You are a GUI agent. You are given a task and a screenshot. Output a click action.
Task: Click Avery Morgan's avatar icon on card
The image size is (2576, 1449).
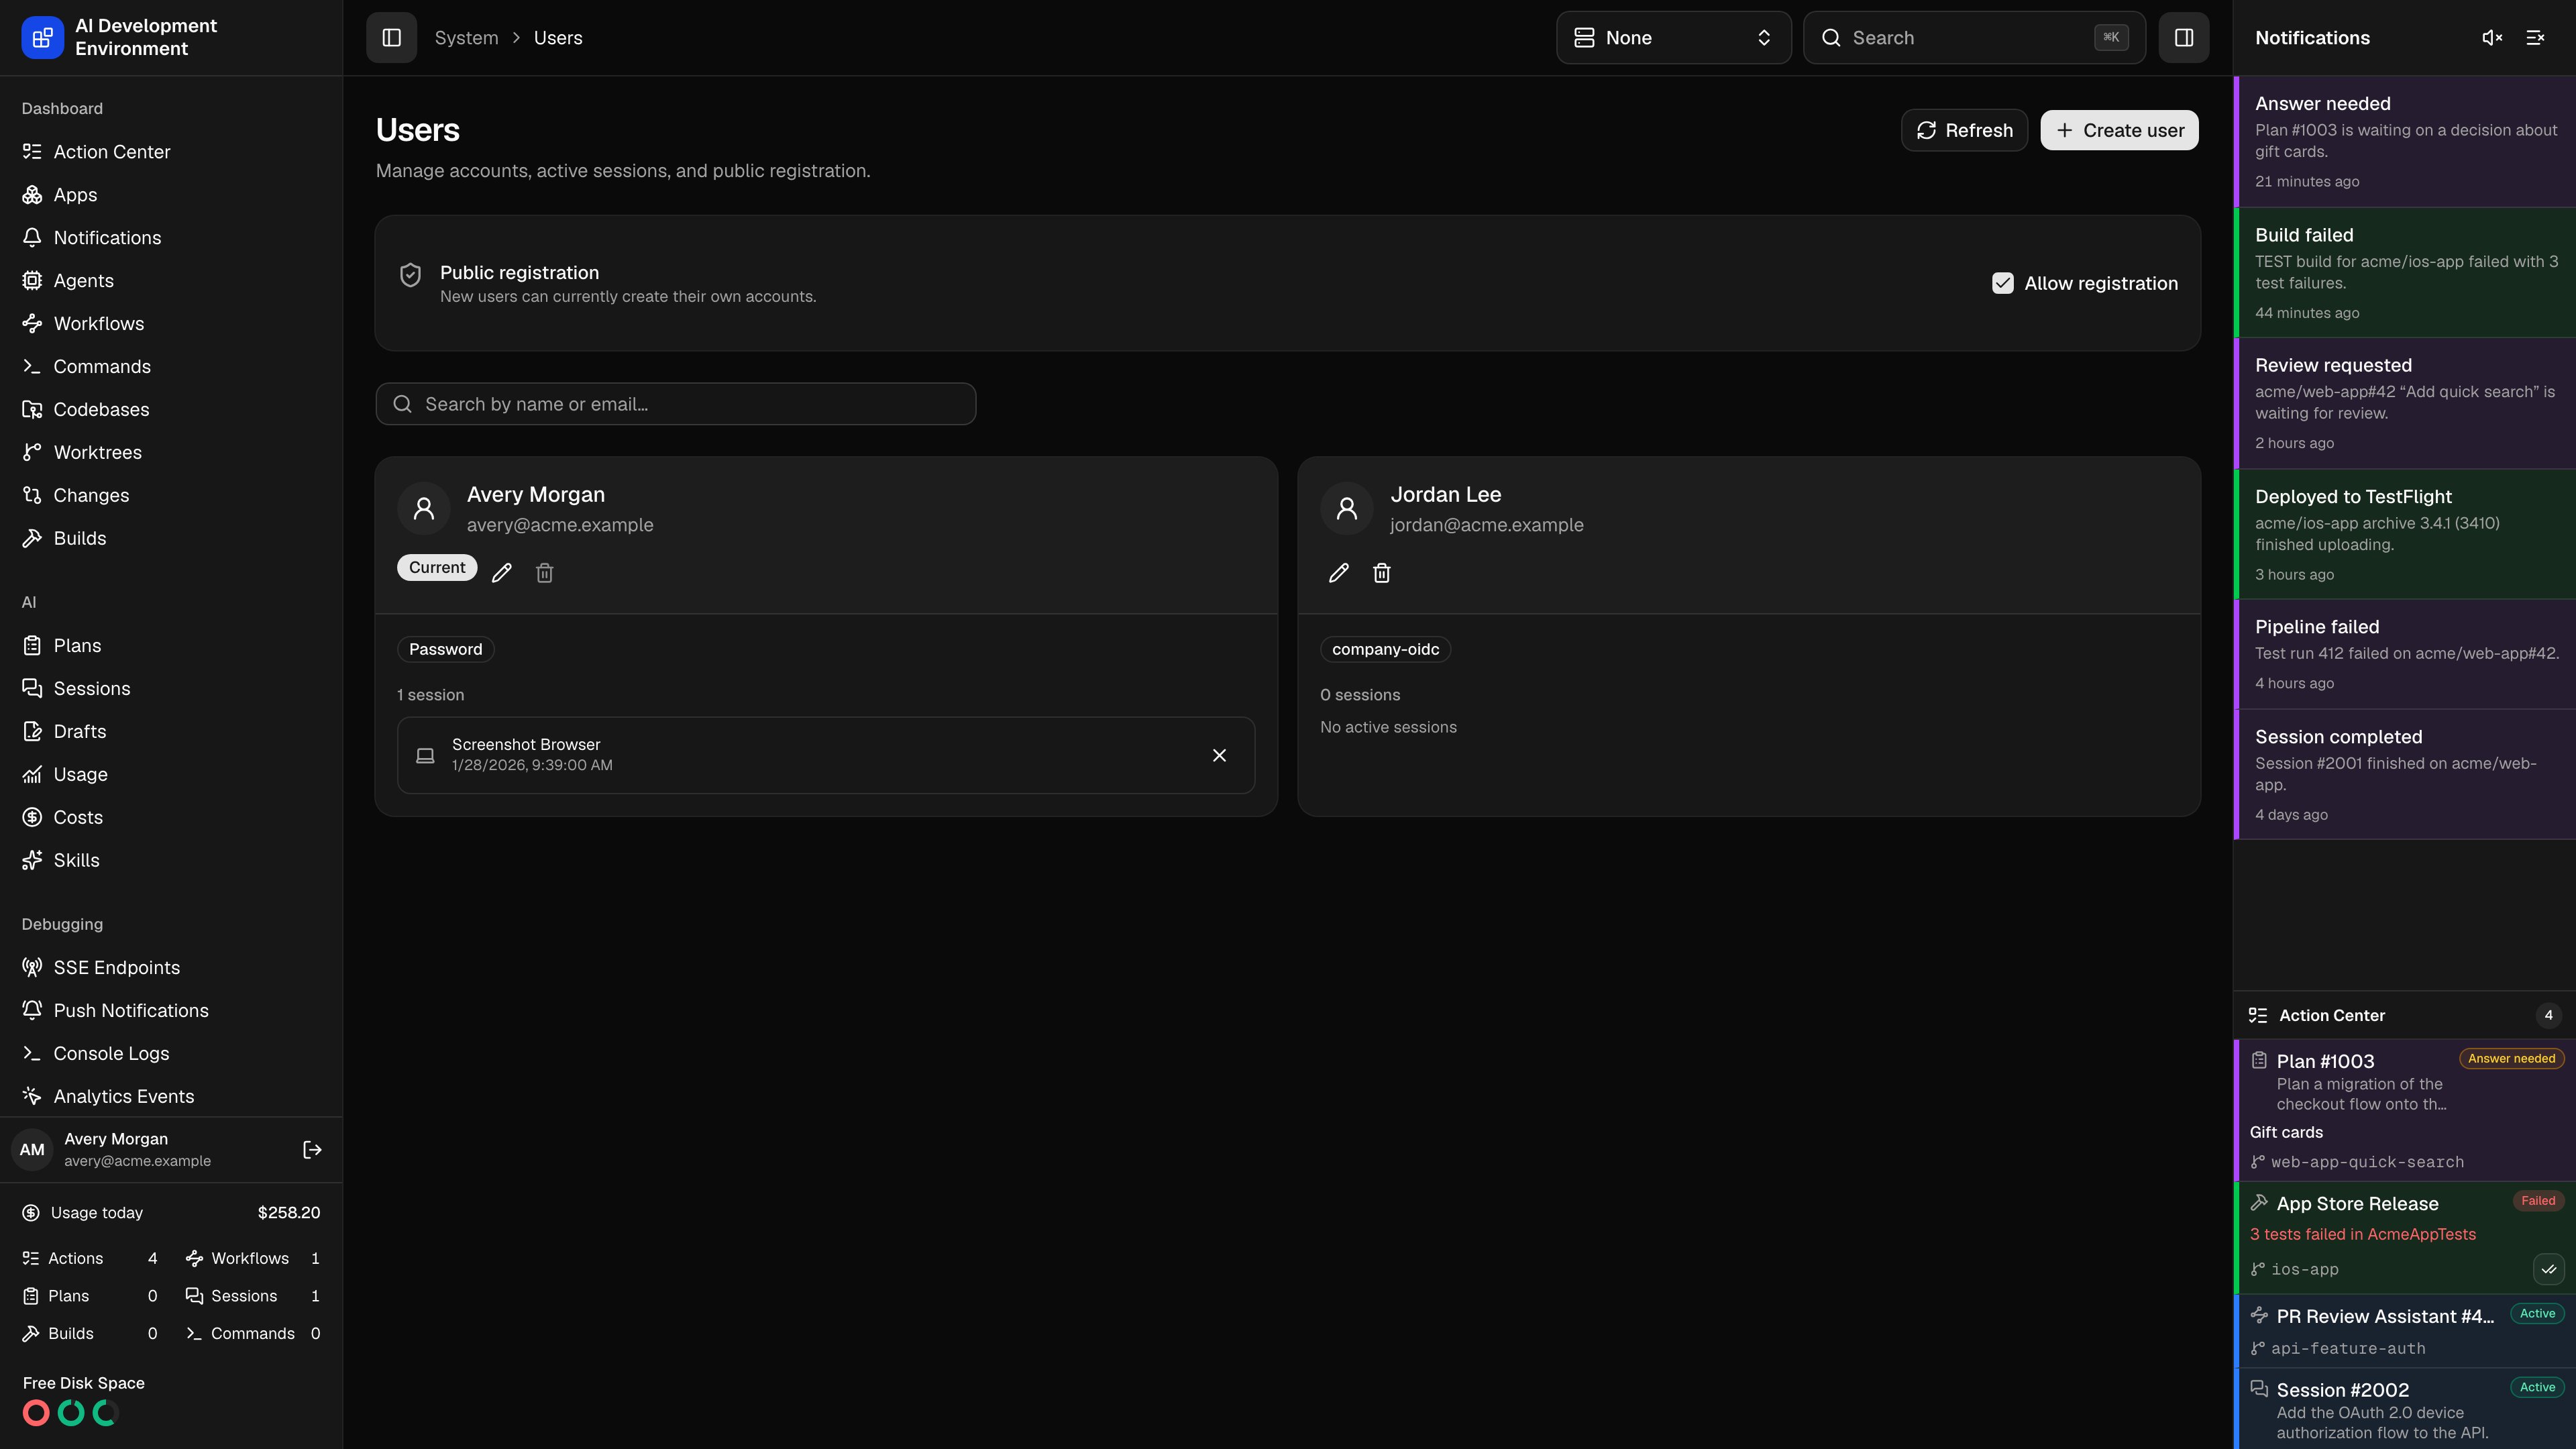coord(424,509)
